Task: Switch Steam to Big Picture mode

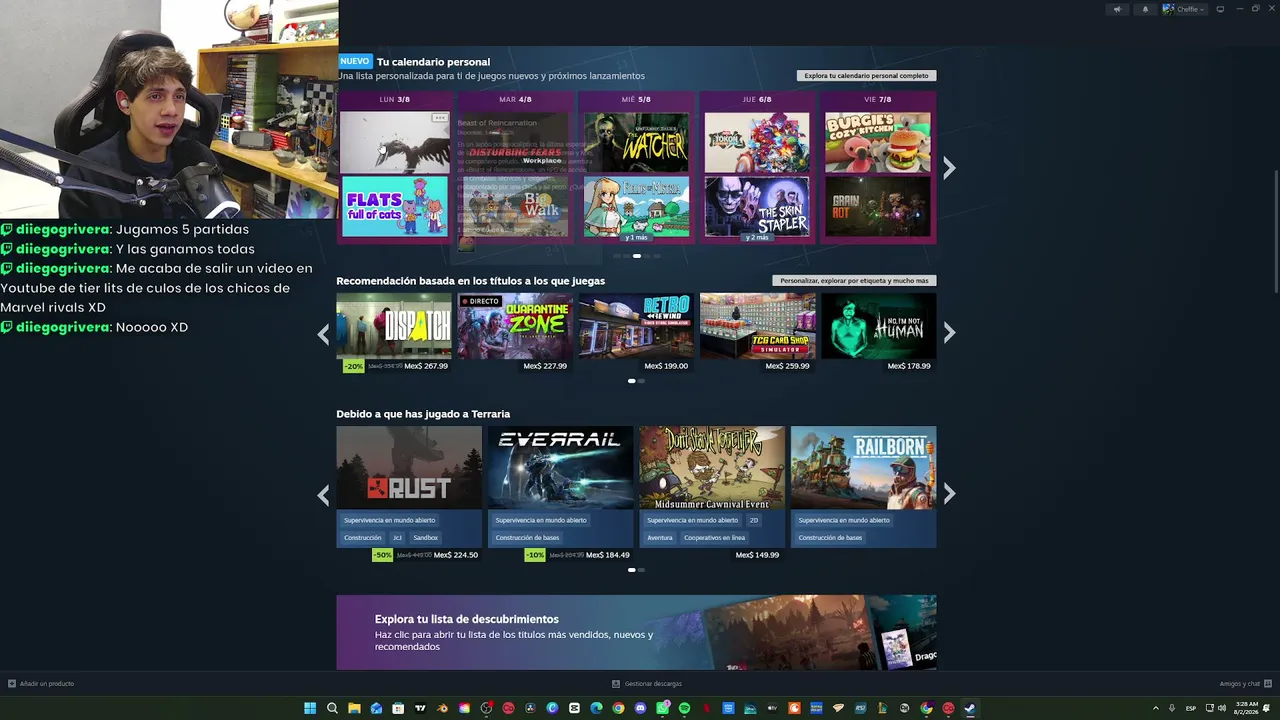Action: (1220, 9)
